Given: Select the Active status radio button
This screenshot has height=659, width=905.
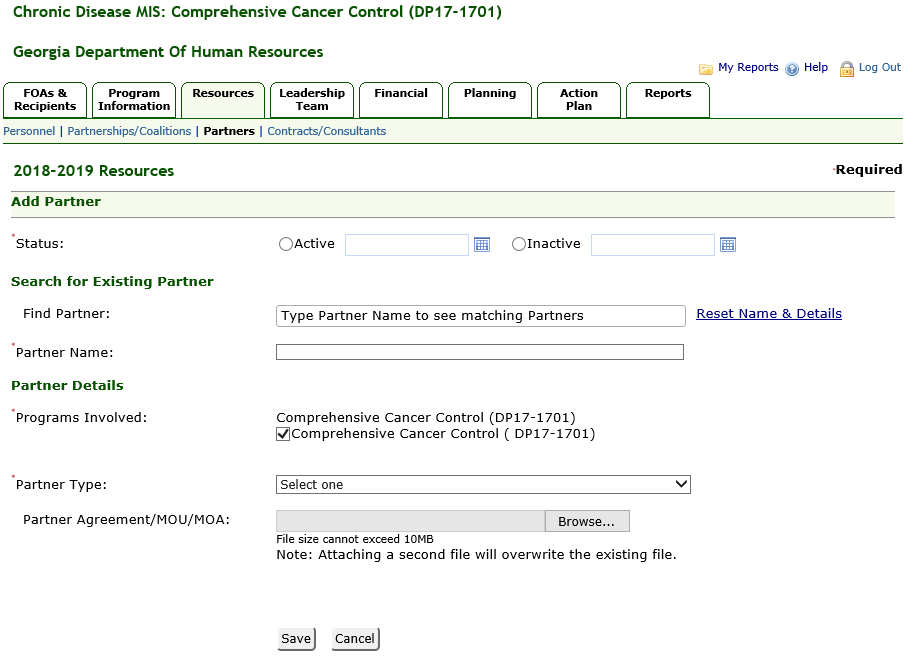Looking at the screenshot, I should (x=286, y=244).
